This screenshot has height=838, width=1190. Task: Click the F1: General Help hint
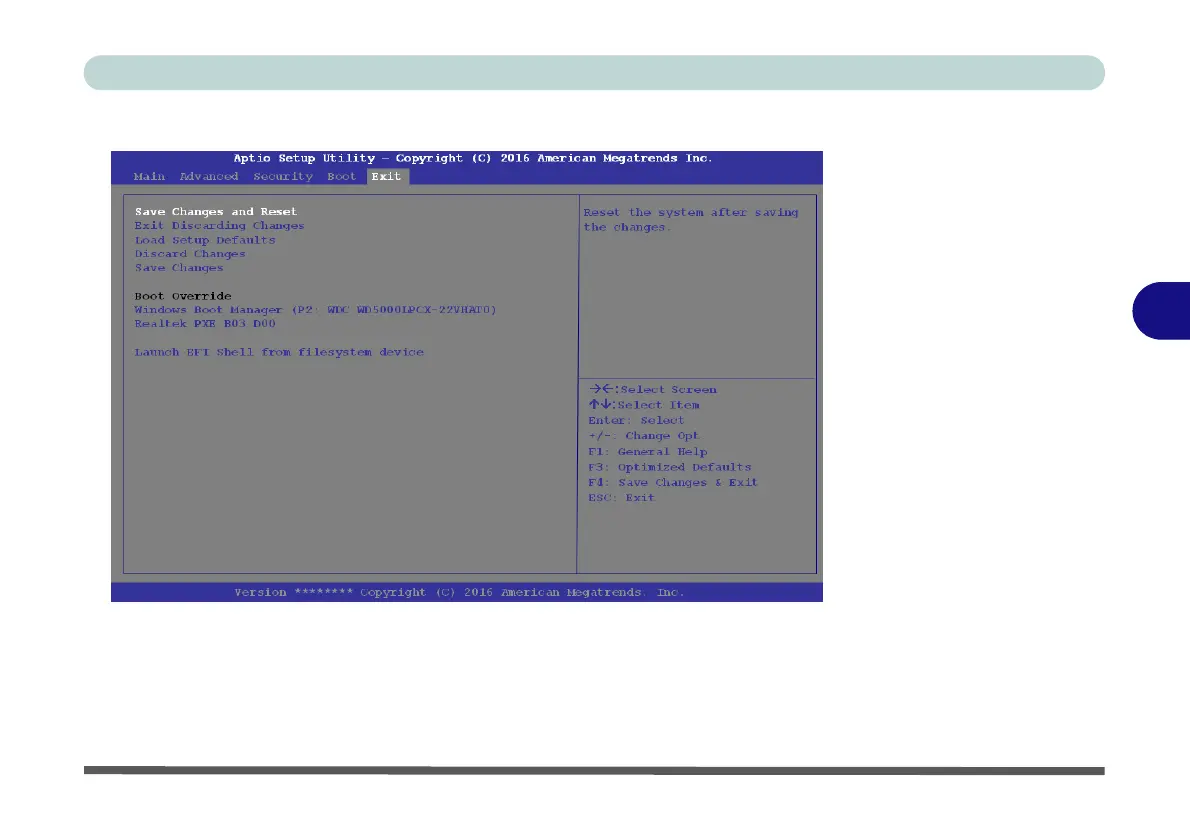pyautogui.click(x=647, y=452)
